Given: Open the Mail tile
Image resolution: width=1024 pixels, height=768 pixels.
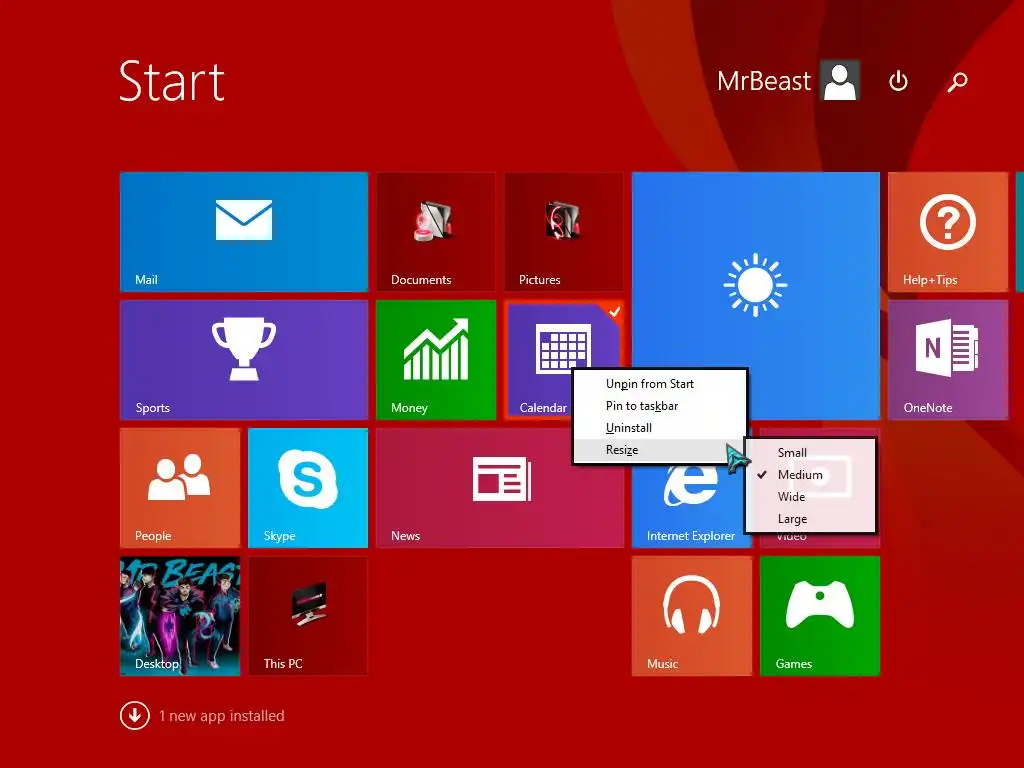Looking at the screenshot, I should 244,231.
